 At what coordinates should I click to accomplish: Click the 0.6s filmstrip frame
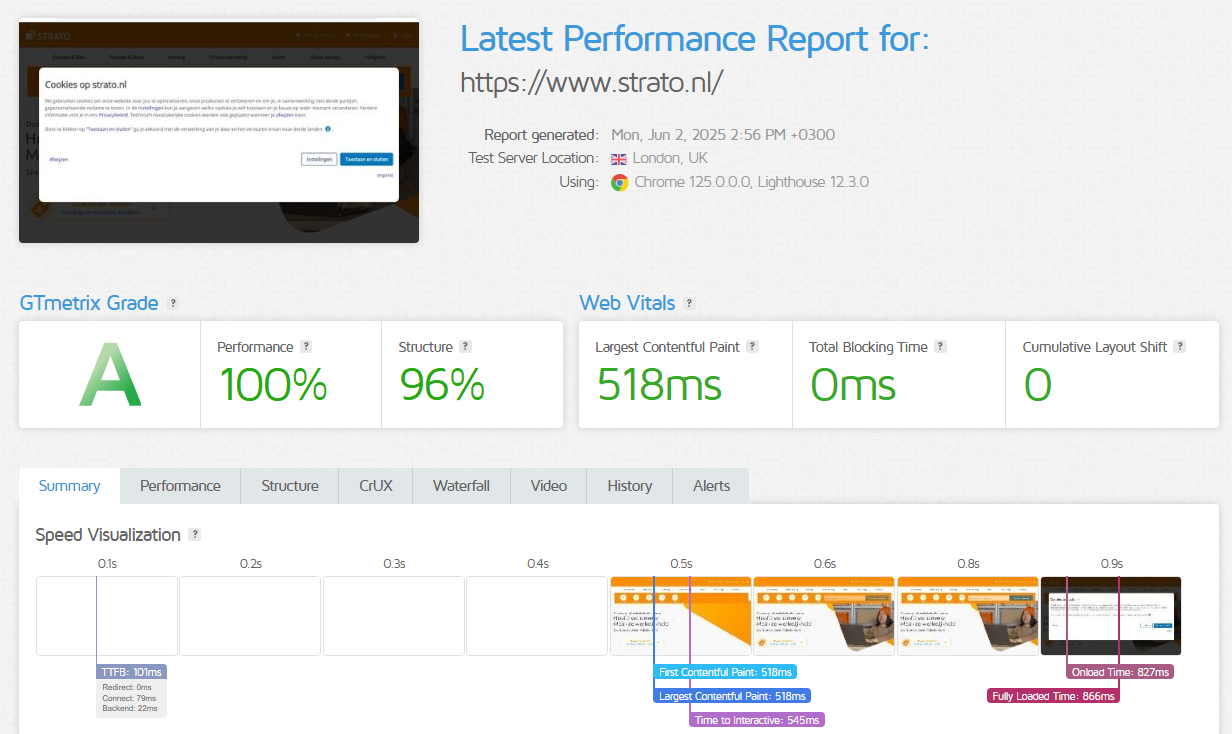824,616
